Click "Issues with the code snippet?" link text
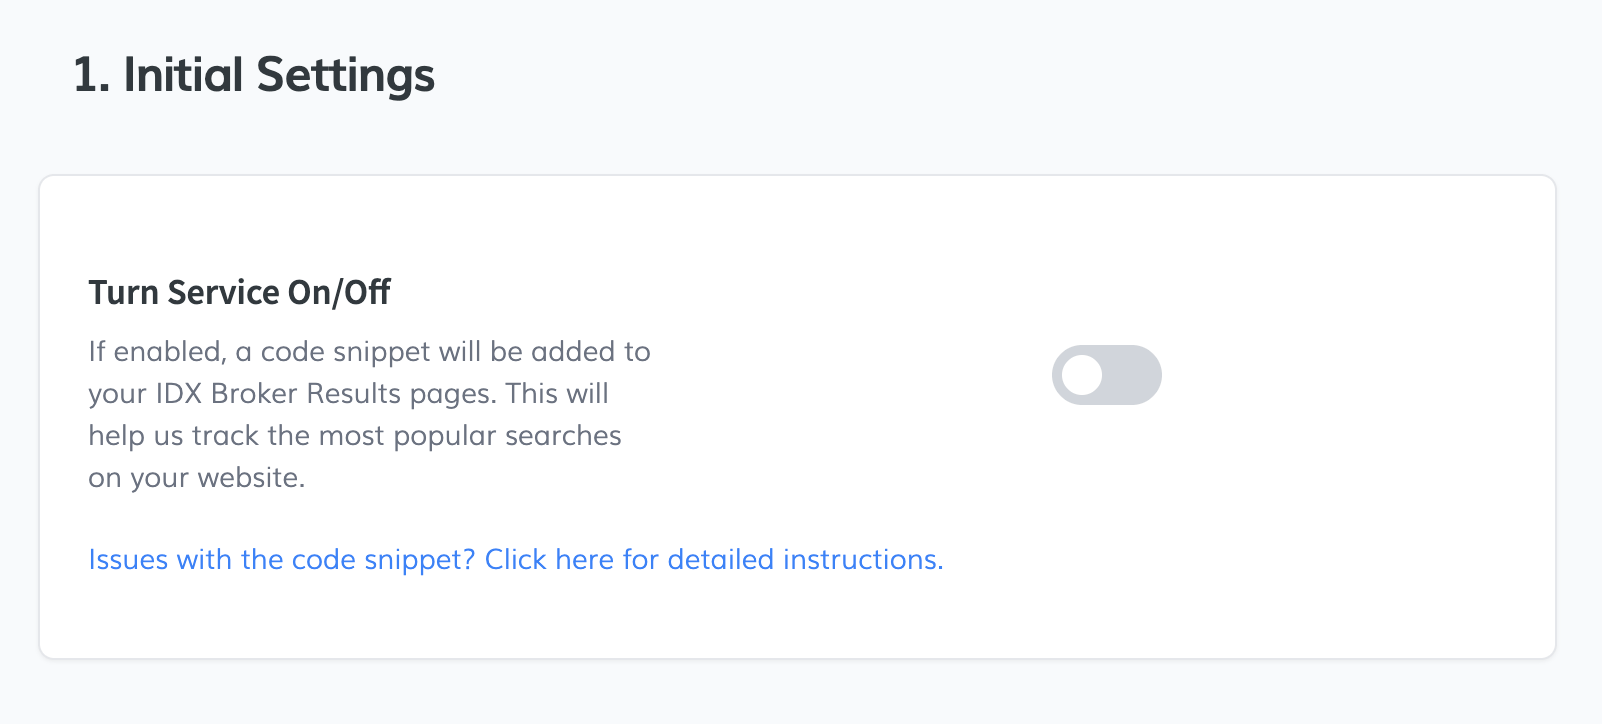The width and height of the screenshot is (1602, 724). [x=281, y=559]
